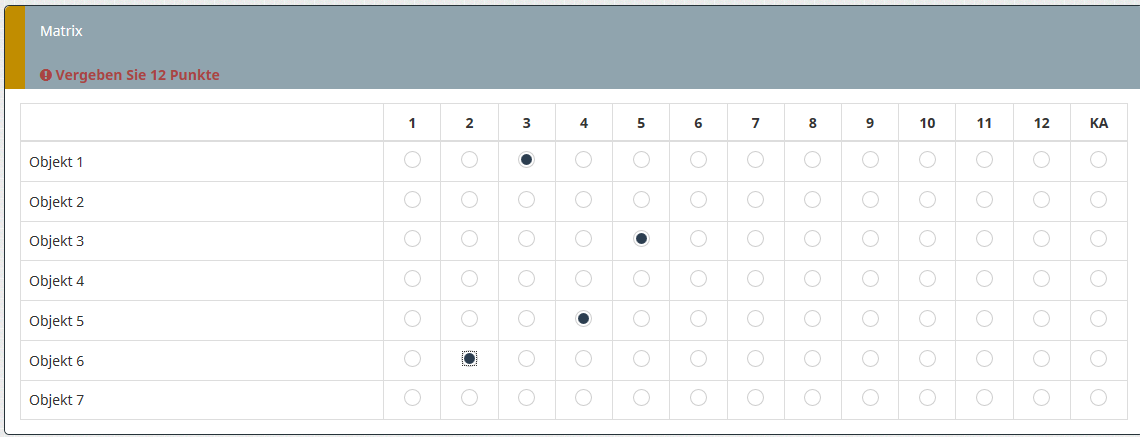1140x437 pixels.
Task: Choose 7 points for Objekt 2
Action: (755, 199)
